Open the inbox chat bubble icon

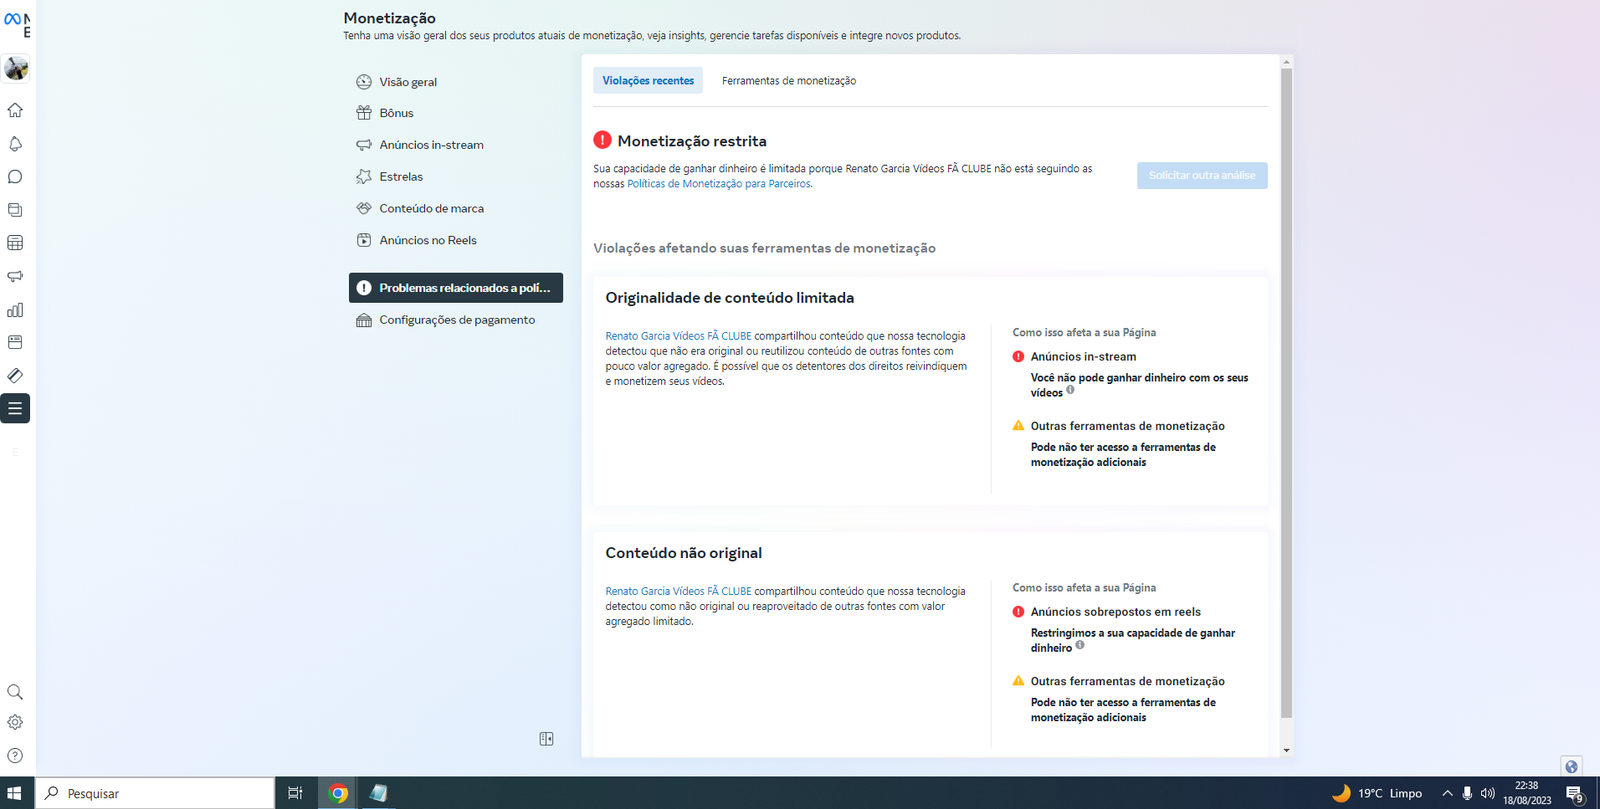click(x=15, y=177)
